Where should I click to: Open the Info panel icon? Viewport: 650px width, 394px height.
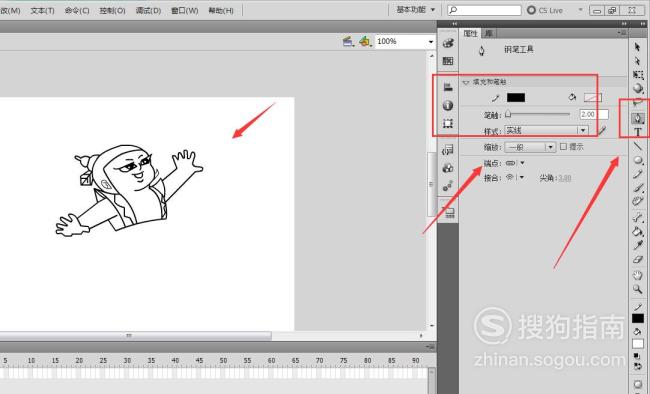click(448, 105)
